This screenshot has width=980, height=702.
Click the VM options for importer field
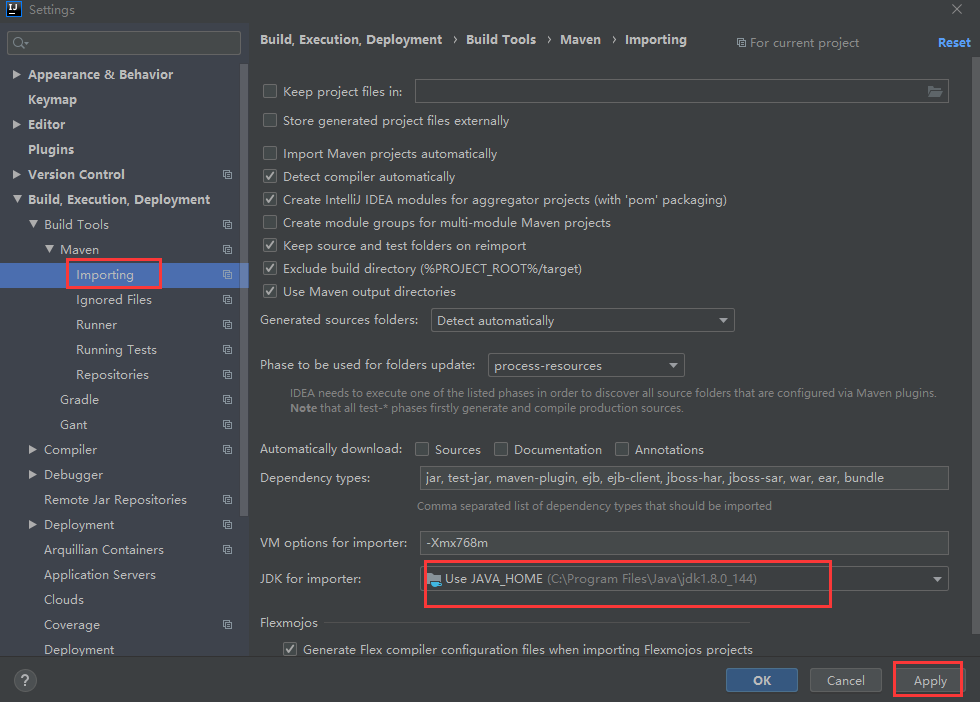(684, 543)
